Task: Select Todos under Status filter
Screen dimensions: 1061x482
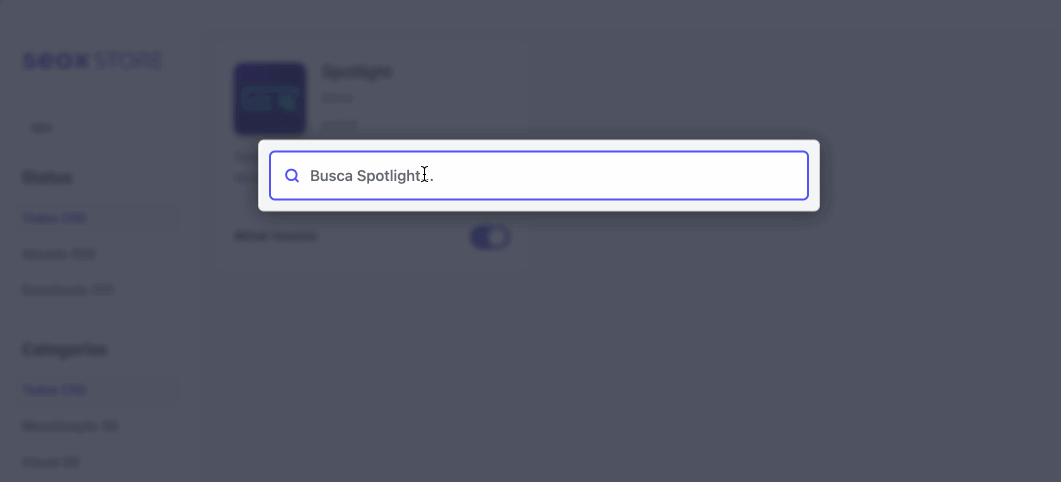Action: (54, 218)
